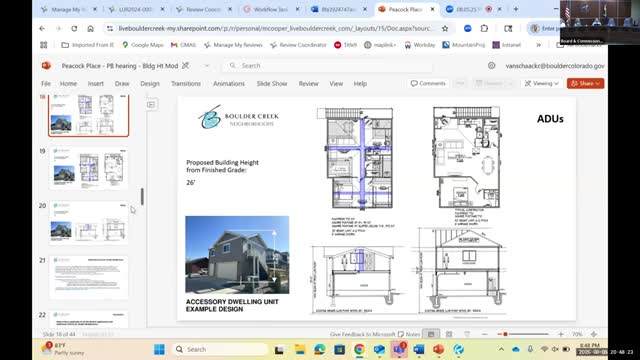Click the PowerPoint Search box
The height and width of the screenshot is (360, 640).
327,66
